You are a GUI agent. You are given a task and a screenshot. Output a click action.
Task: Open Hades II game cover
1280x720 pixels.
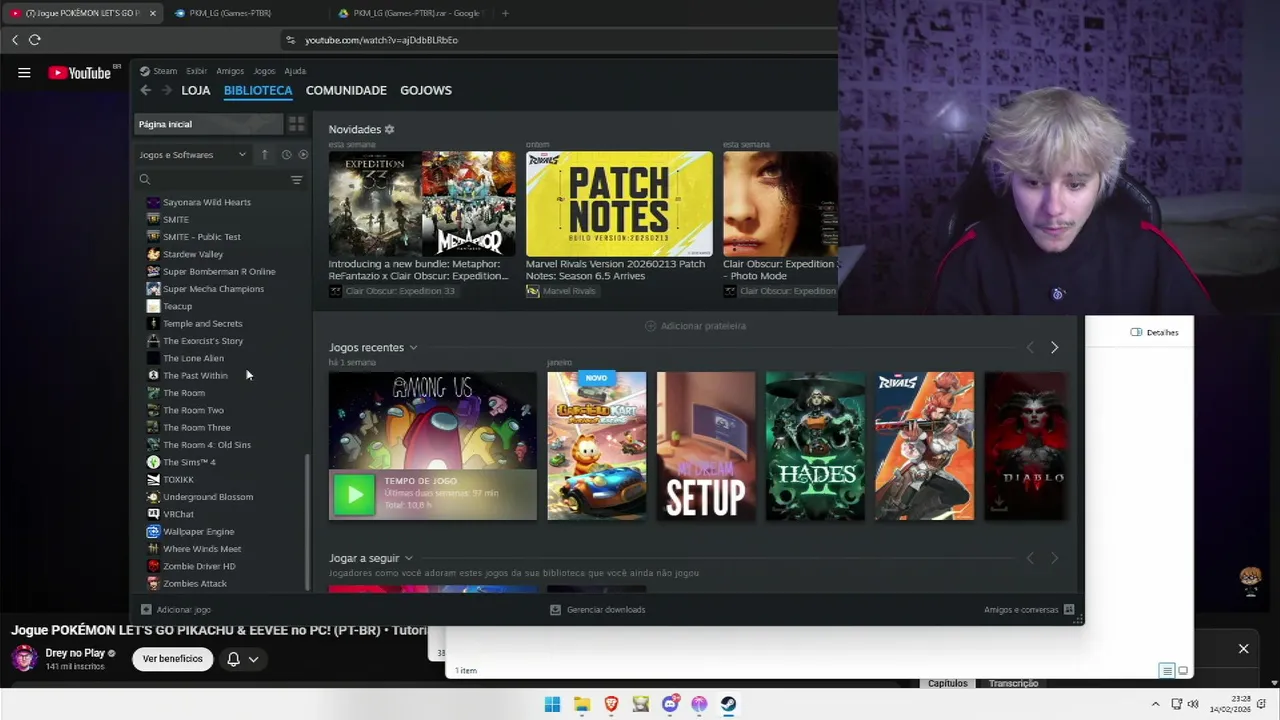[815, 446]
